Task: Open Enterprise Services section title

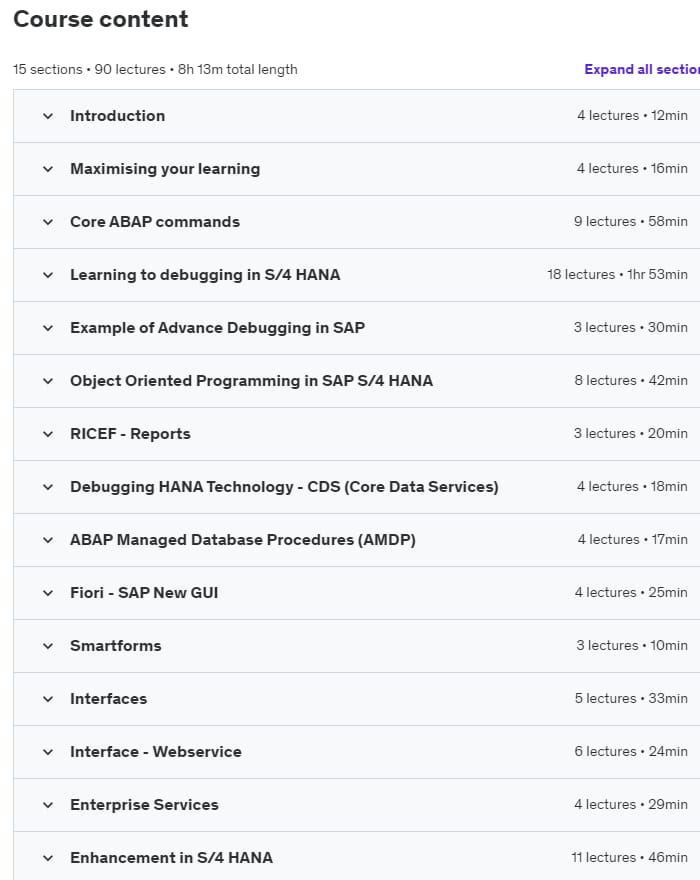Action: click(144, 805)
